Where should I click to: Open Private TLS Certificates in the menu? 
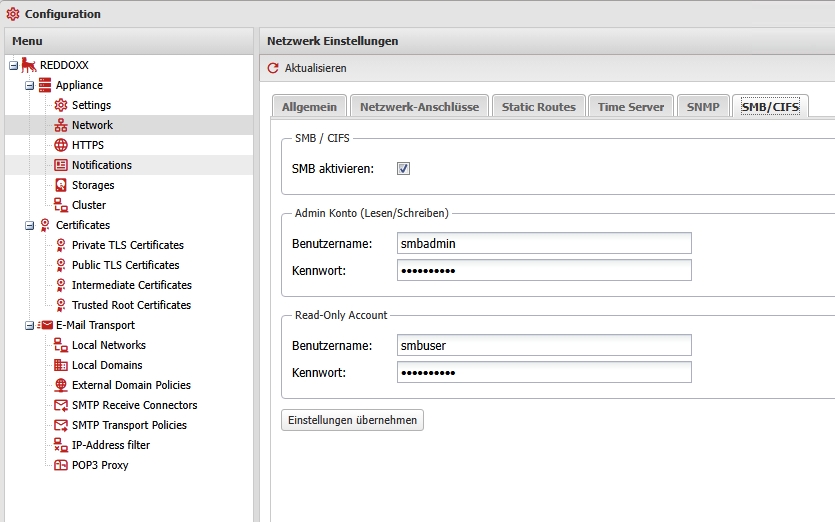click(127, 245)
